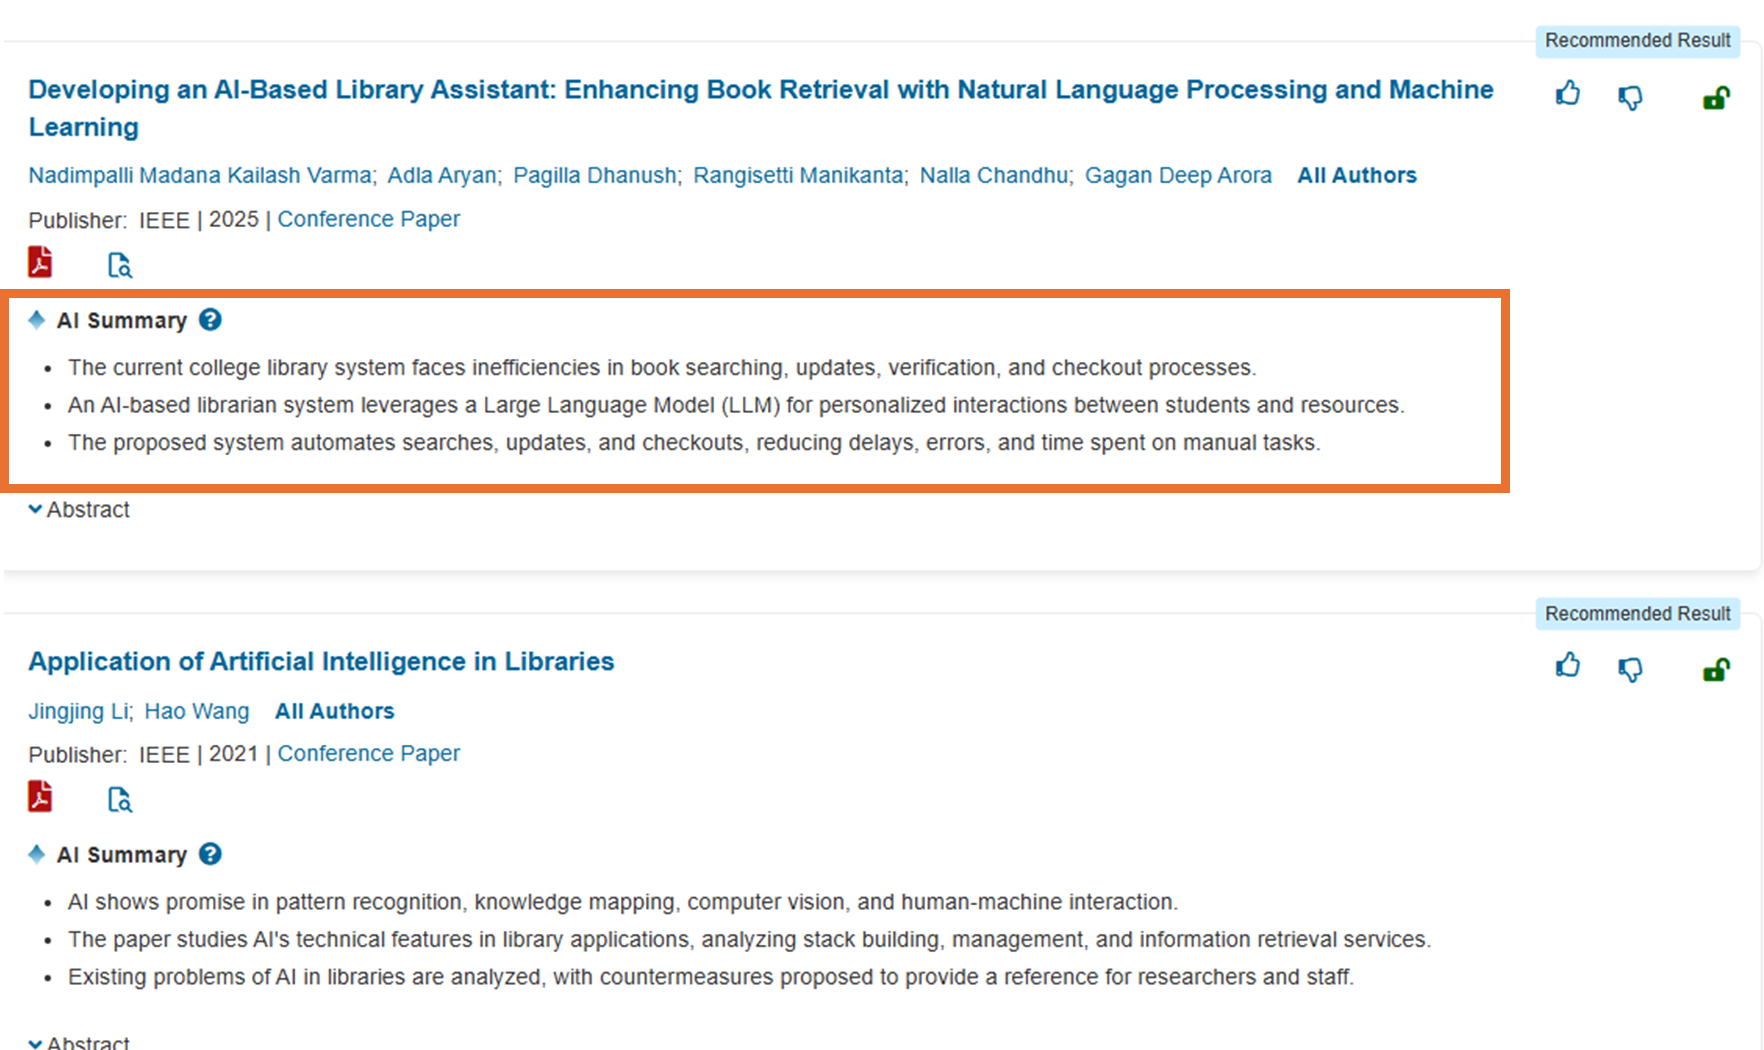Click thumbs up on AI-Based Library Assistant result
This screenshot has height=1050, width=1764.
coord(1567,95)
